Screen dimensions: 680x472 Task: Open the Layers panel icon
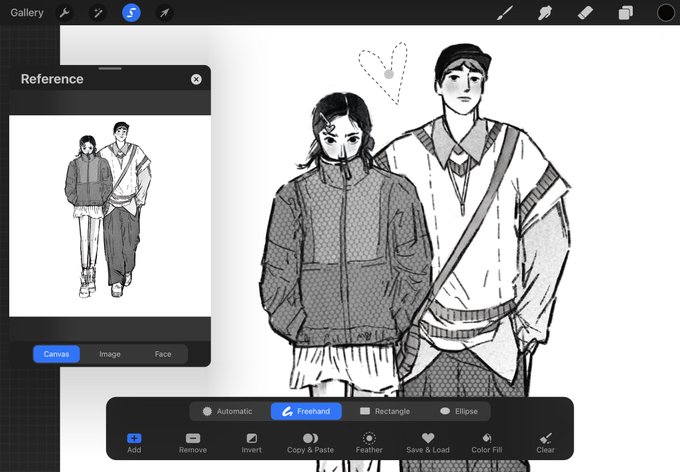[625, 13]
